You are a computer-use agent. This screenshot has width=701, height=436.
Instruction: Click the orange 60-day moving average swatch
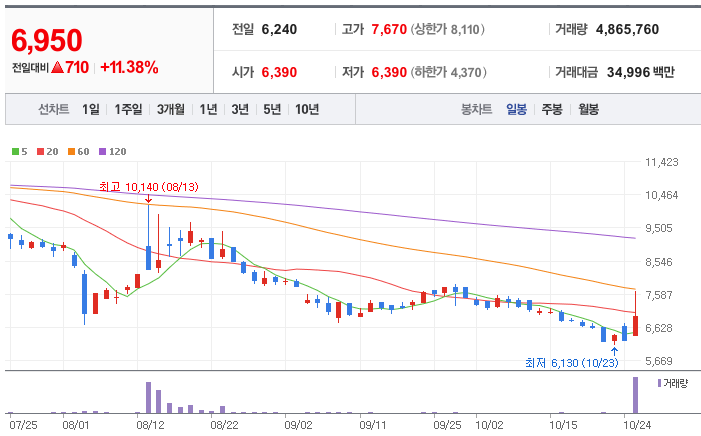tap(71, 152)
